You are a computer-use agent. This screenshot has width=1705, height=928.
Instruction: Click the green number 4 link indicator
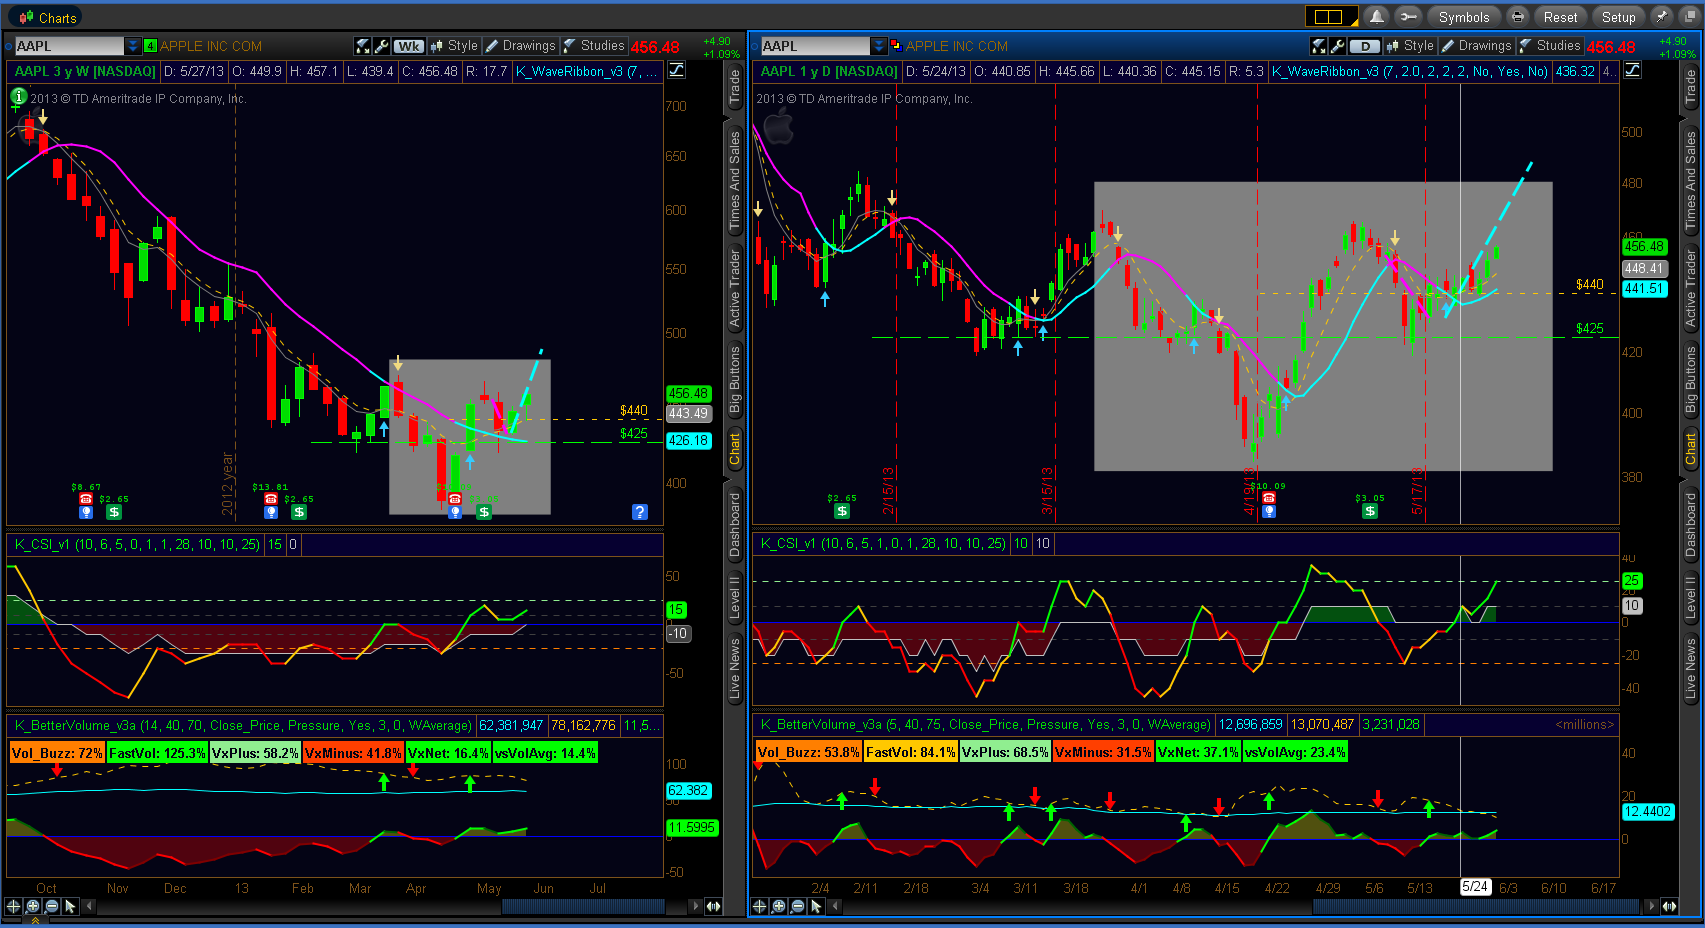pyautogui.click(x=150, y=46)
